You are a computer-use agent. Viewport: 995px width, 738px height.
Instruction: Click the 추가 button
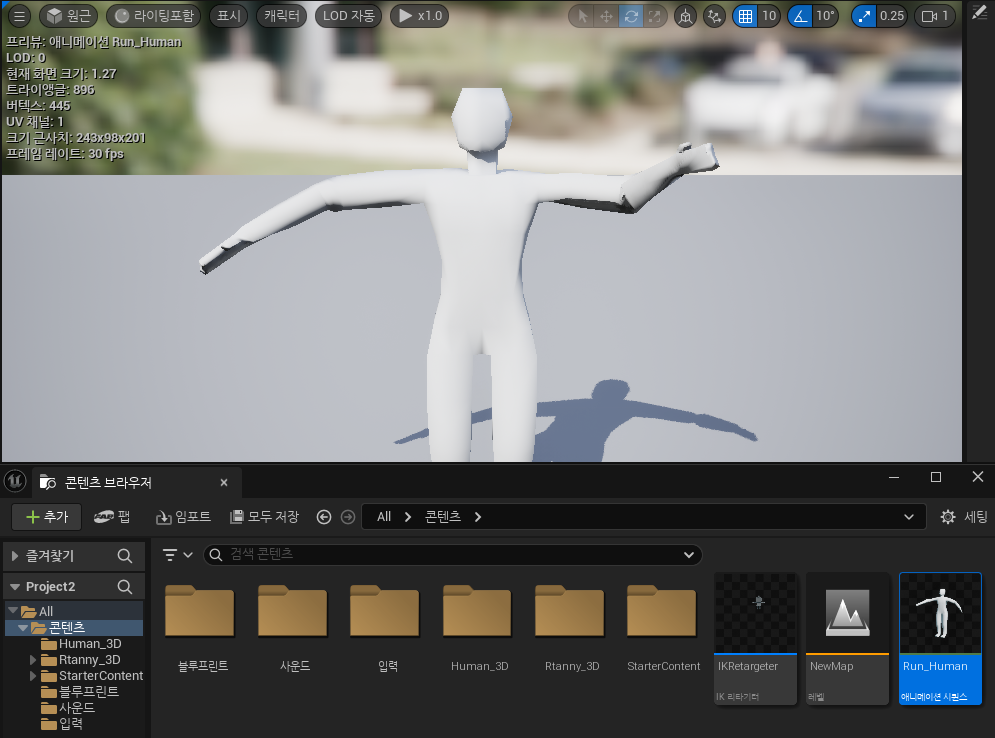point(47,517)
